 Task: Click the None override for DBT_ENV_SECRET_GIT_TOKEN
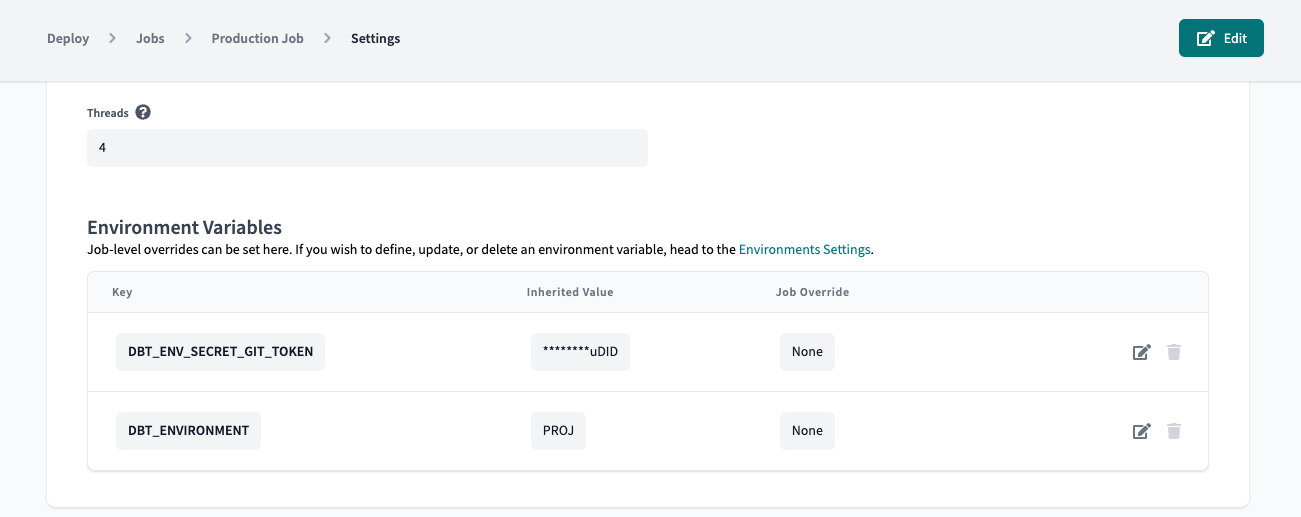click(807, 352)
